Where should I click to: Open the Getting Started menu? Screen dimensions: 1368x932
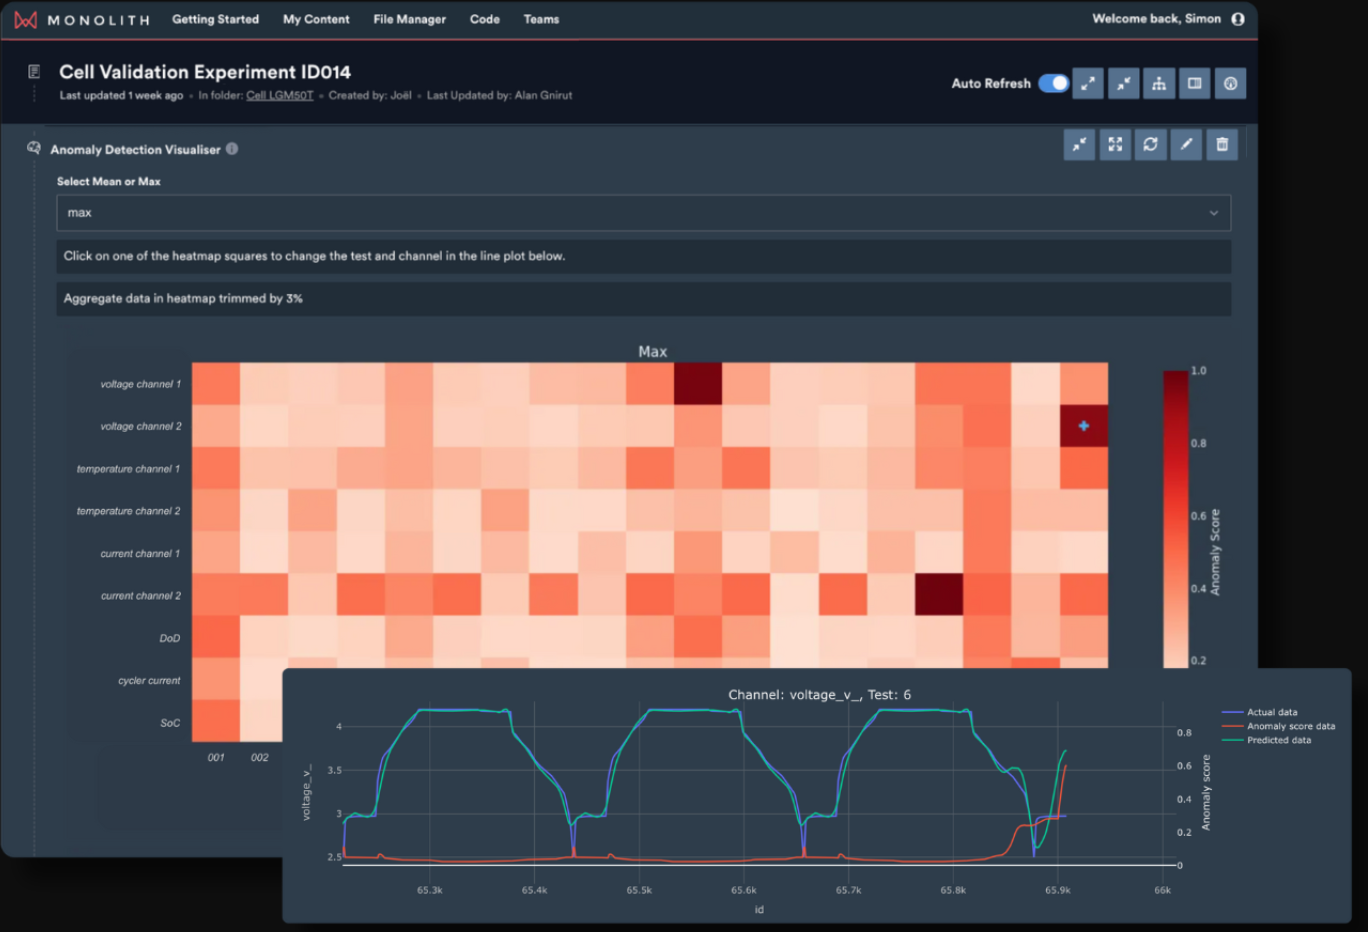click(x=215, y=19)
